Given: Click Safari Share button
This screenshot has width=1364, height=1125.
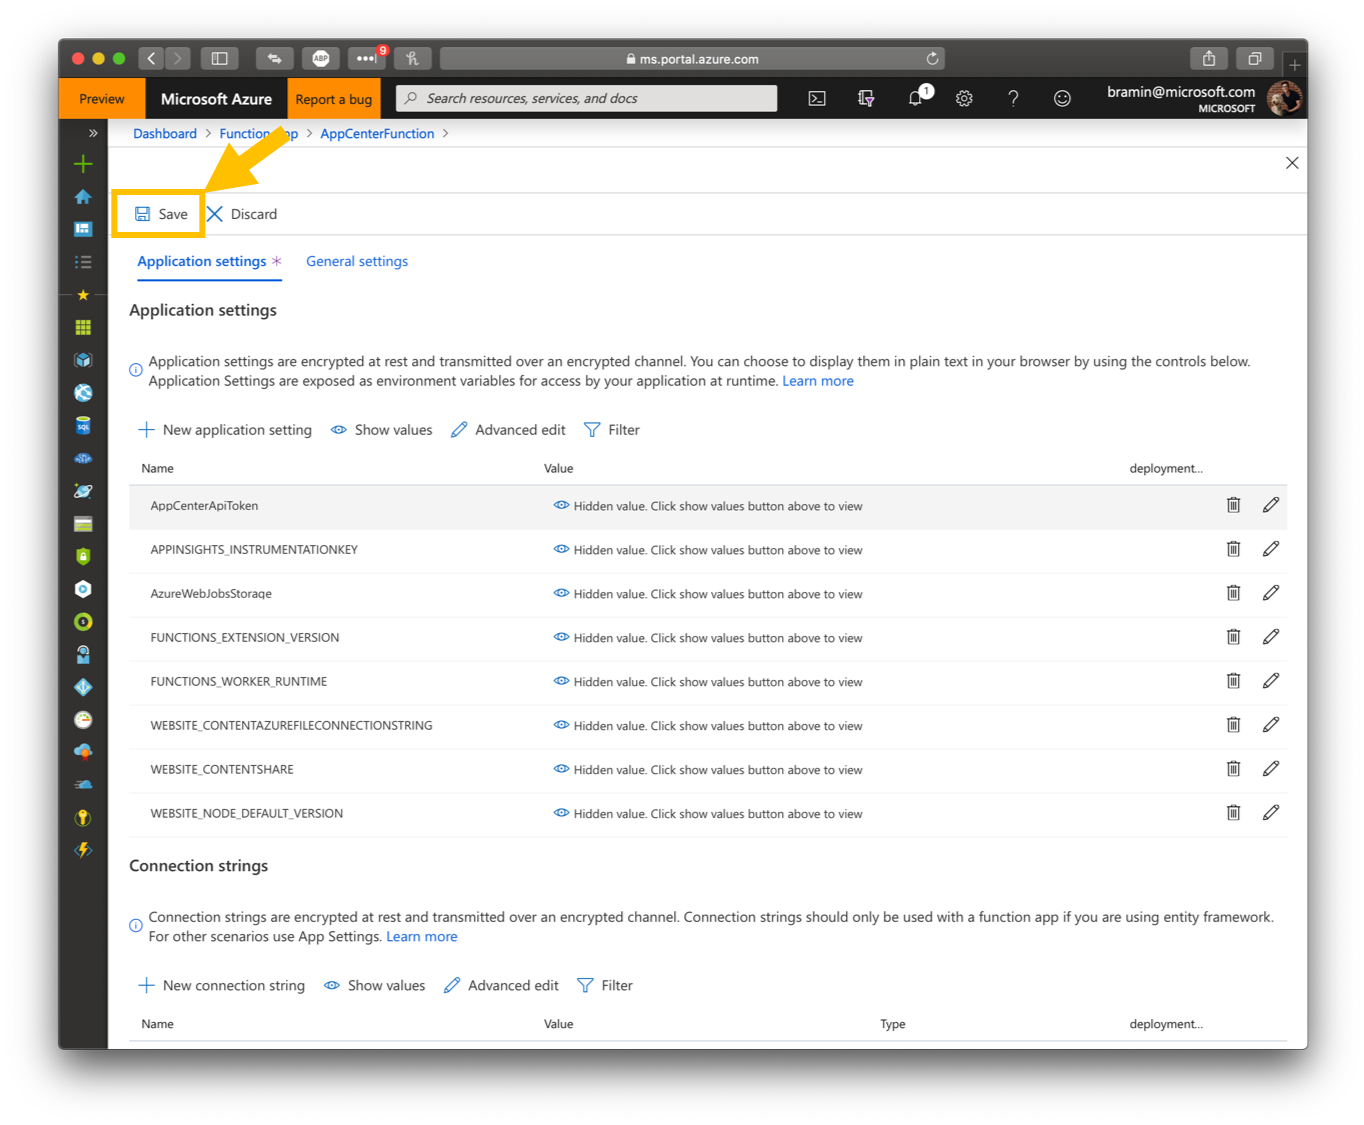Looking at the screenshot, I should [1209, 59].
